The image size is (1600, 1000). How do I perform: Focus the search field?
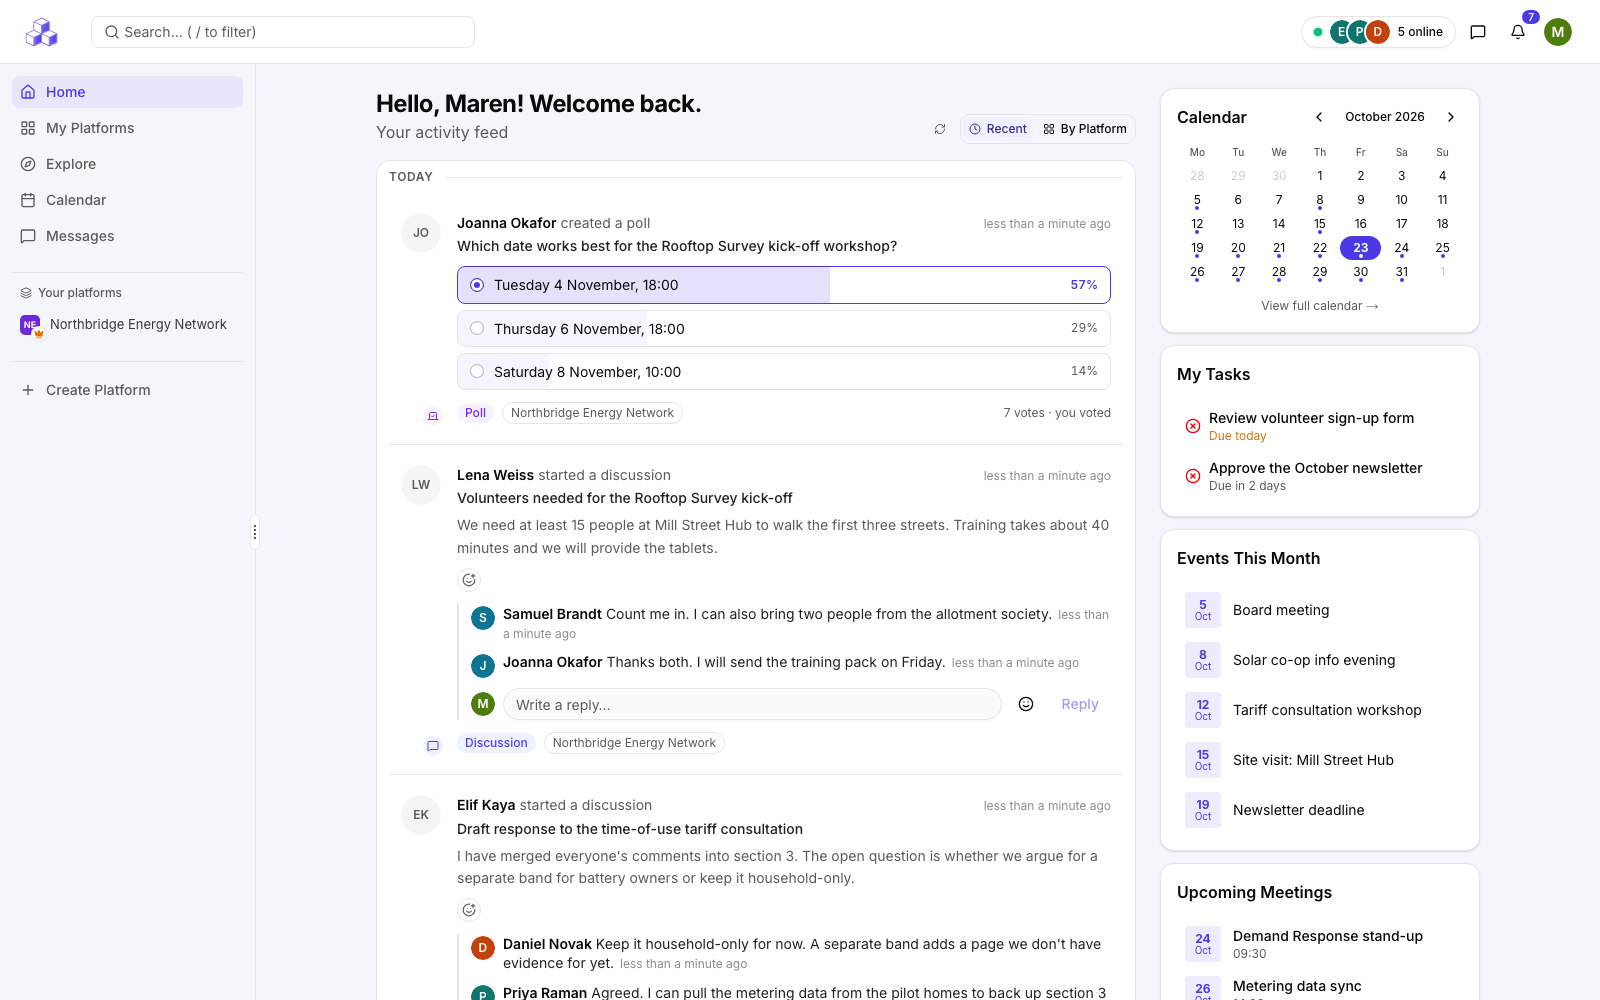click(283, 32)
